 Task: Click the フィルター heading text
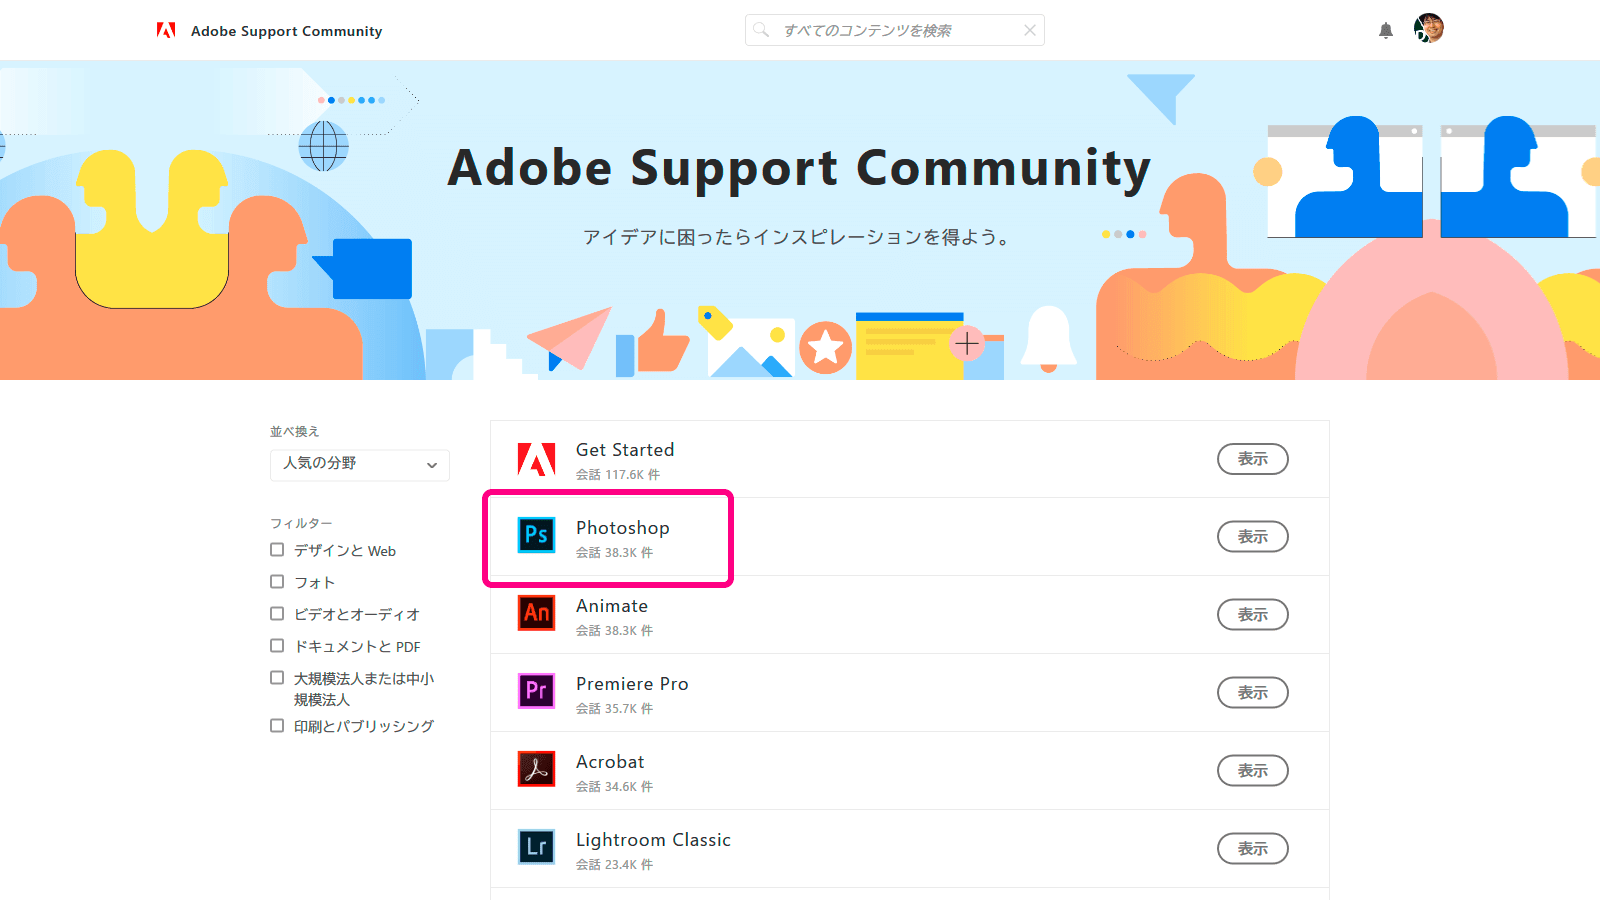(301, 523)
